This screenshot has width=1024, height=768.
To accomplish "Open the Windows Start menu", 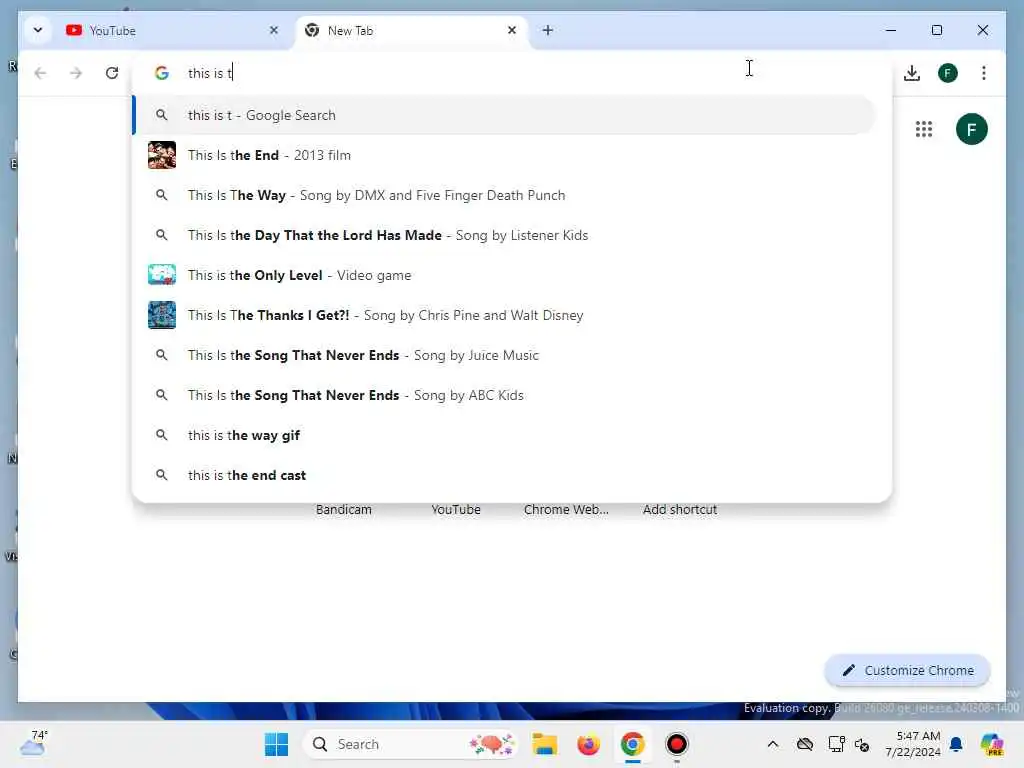I will [x=276, y=744].
